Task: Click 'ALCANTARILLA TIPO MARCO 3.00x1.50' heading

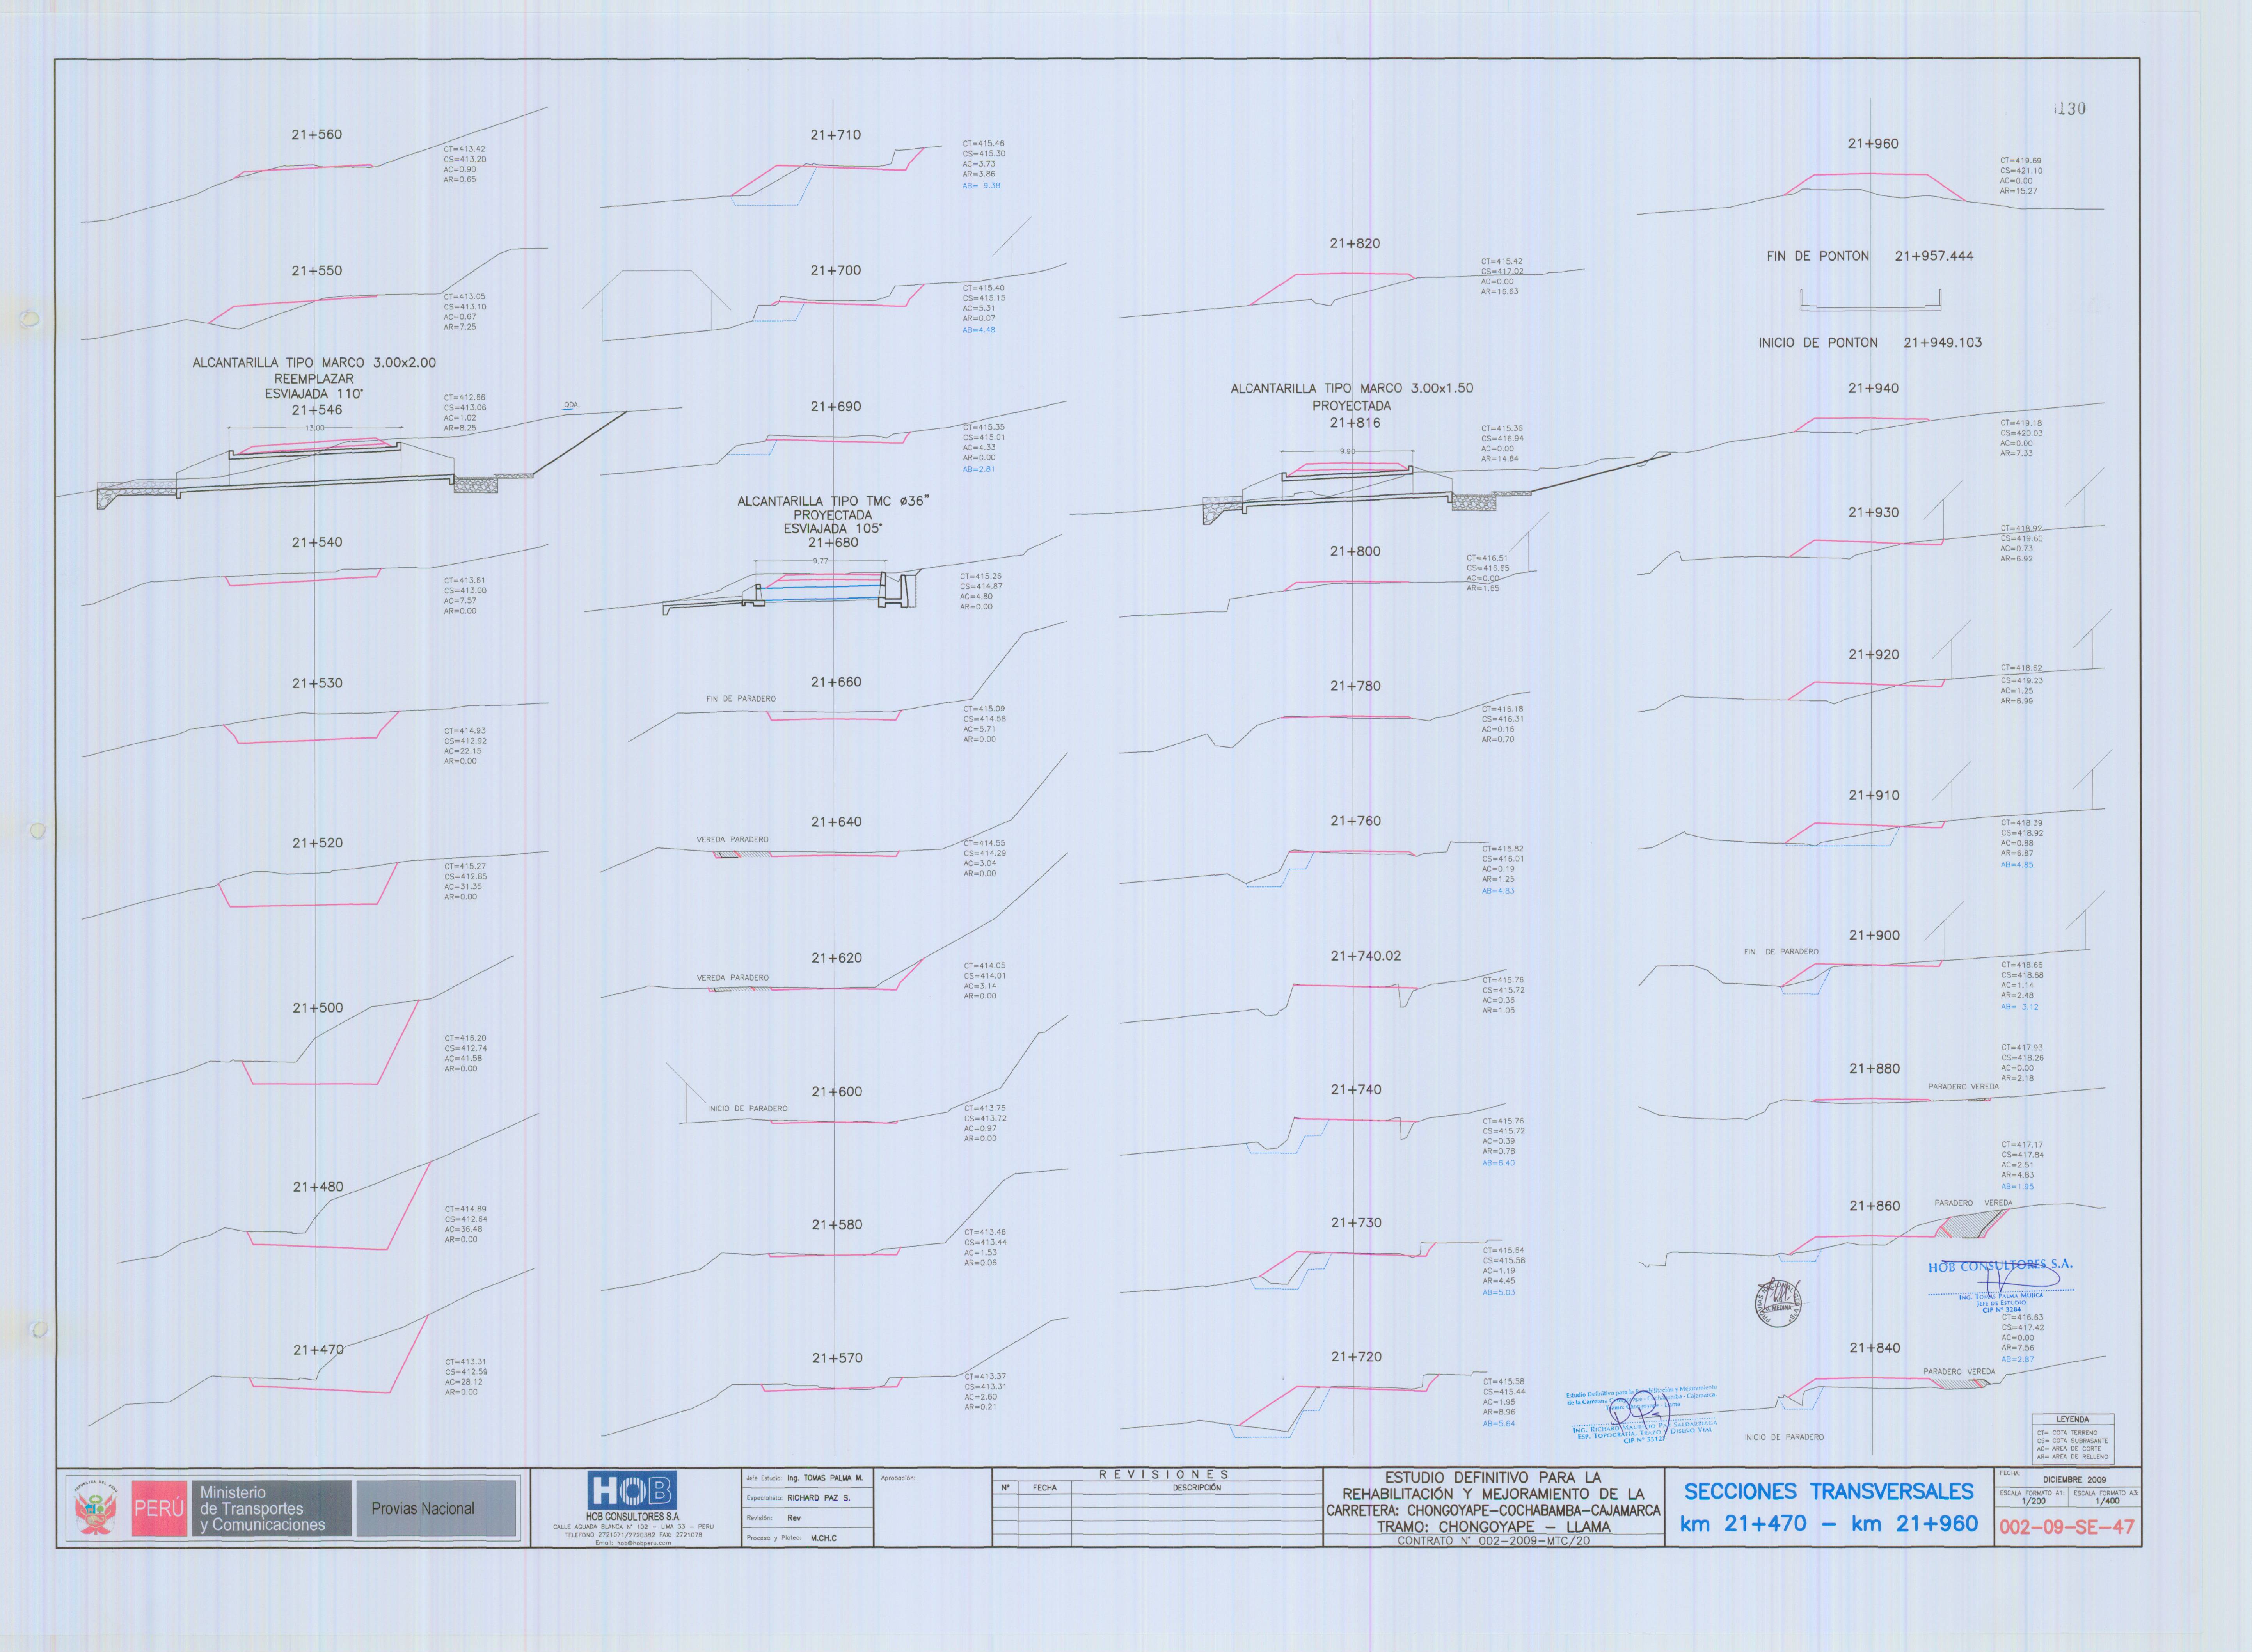Action: click(x=1352, y=388)
